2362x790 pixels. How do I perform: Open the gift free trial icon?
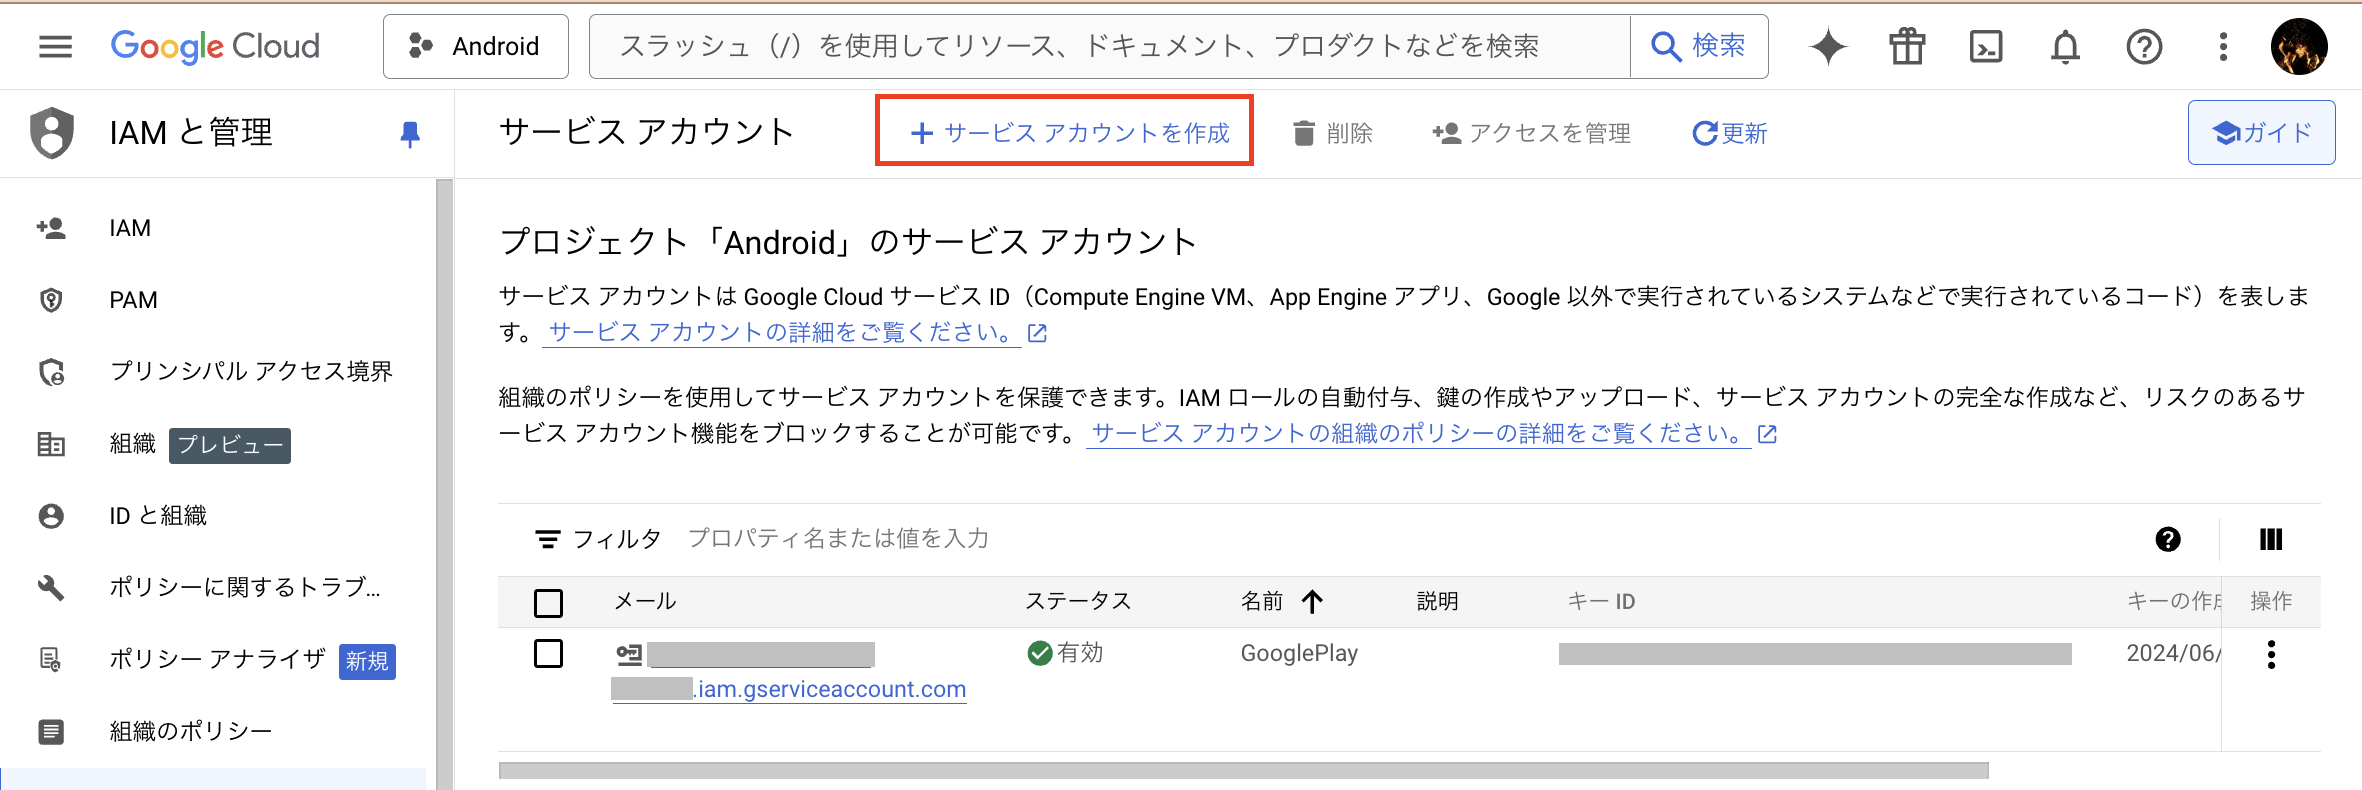point(1907,46)
